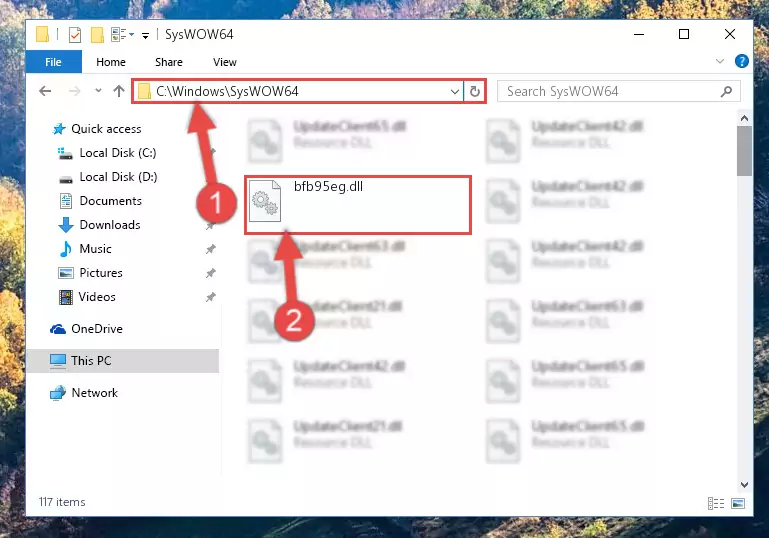The height and width of the screenshot is (538, 769).
Task: Maximize the SysWOW64 window
Action: coord(684,34)
